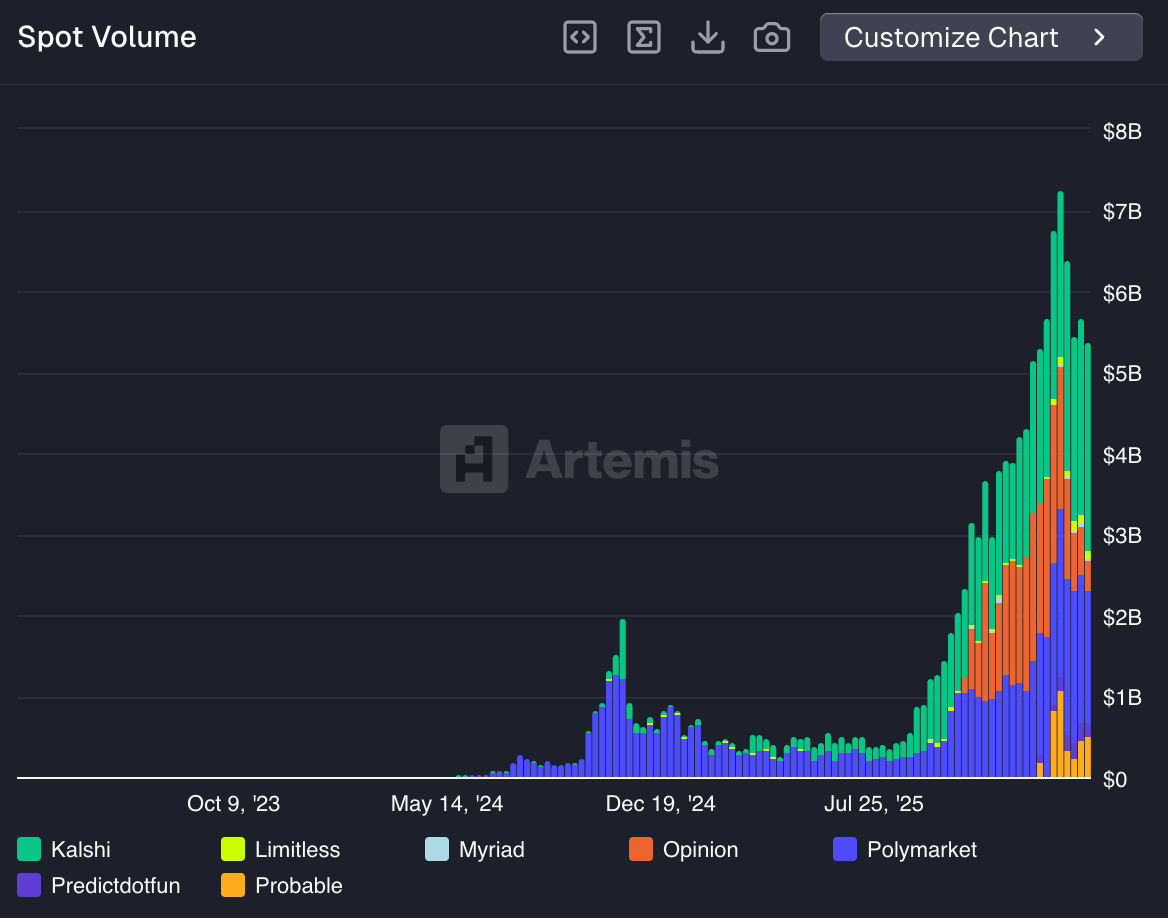Expand Customize Chart chevron arrow
1168x918 pixels.
pyautogui.click(x=1099, y=37)
